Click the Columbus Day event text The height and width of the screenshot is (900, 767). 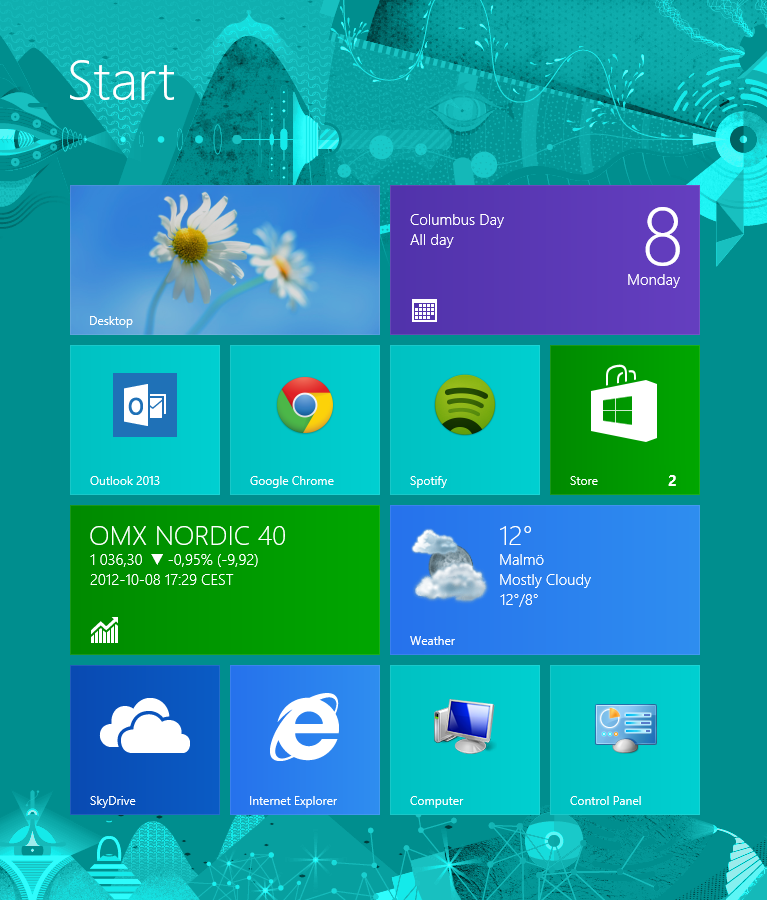pos(457,220)
